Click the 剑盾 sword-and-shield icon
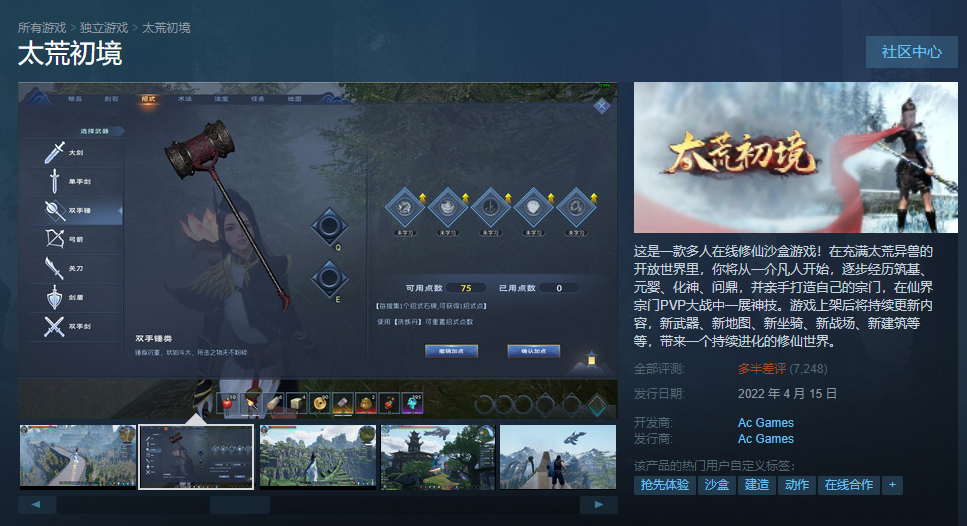 pos(54,297)
